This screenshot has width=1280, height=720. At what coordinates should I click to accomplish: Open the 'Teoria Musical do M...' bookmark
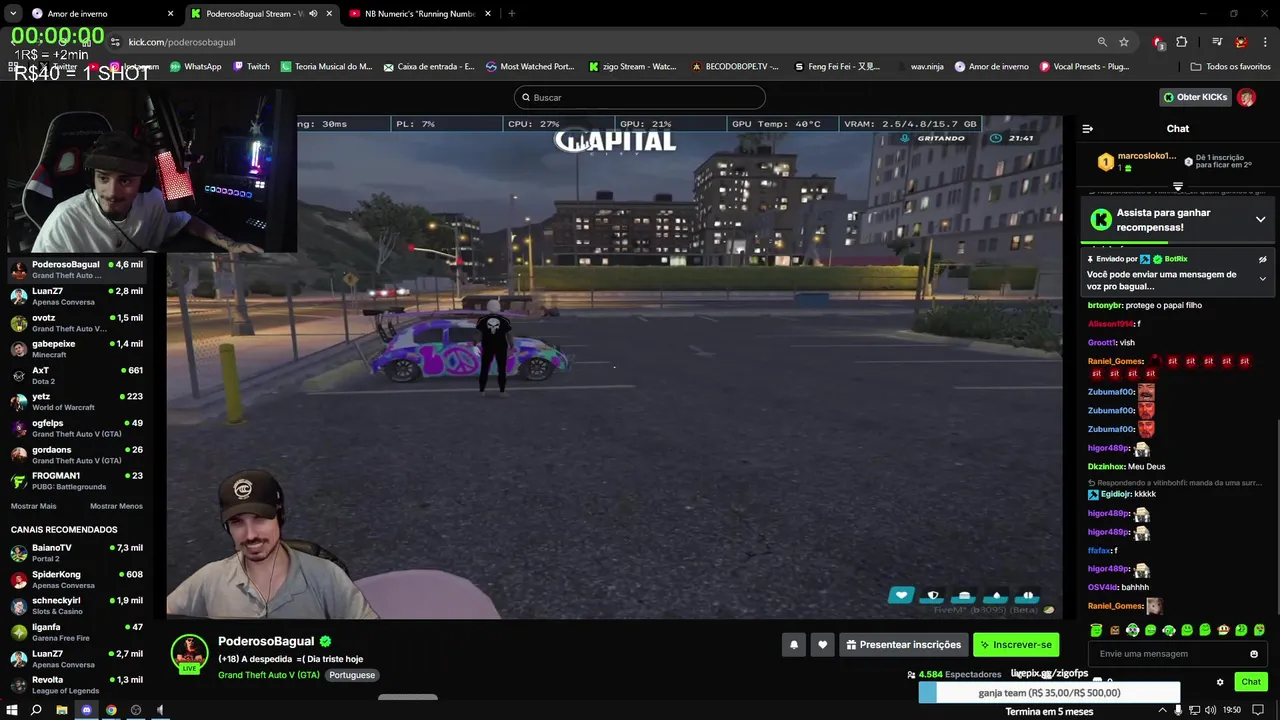[x=326, y=67]
